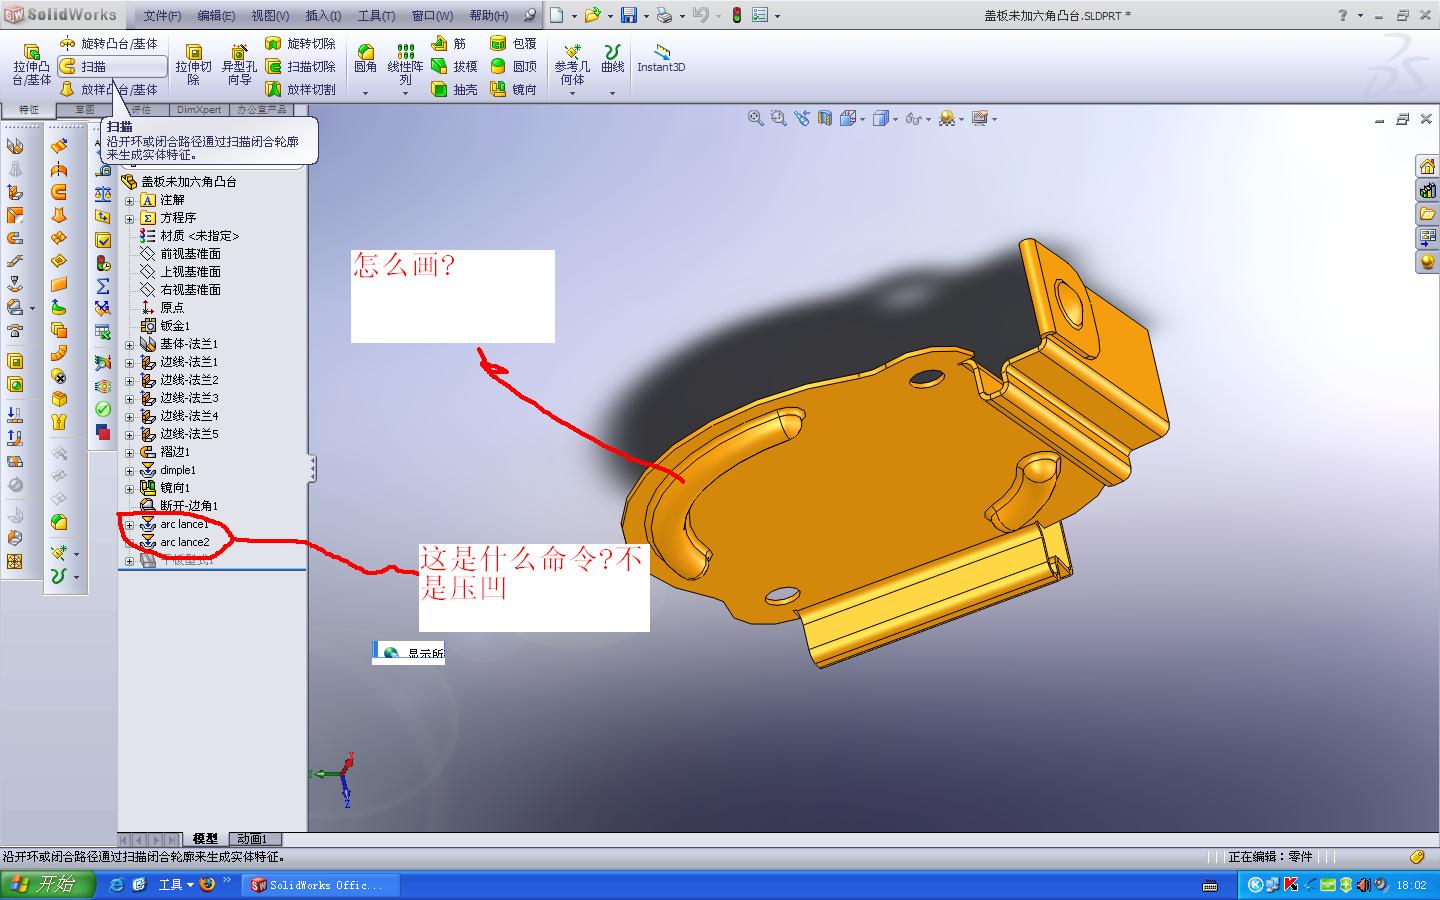Click the Windows 开始 (Start) button

click(x=47, y=885)
